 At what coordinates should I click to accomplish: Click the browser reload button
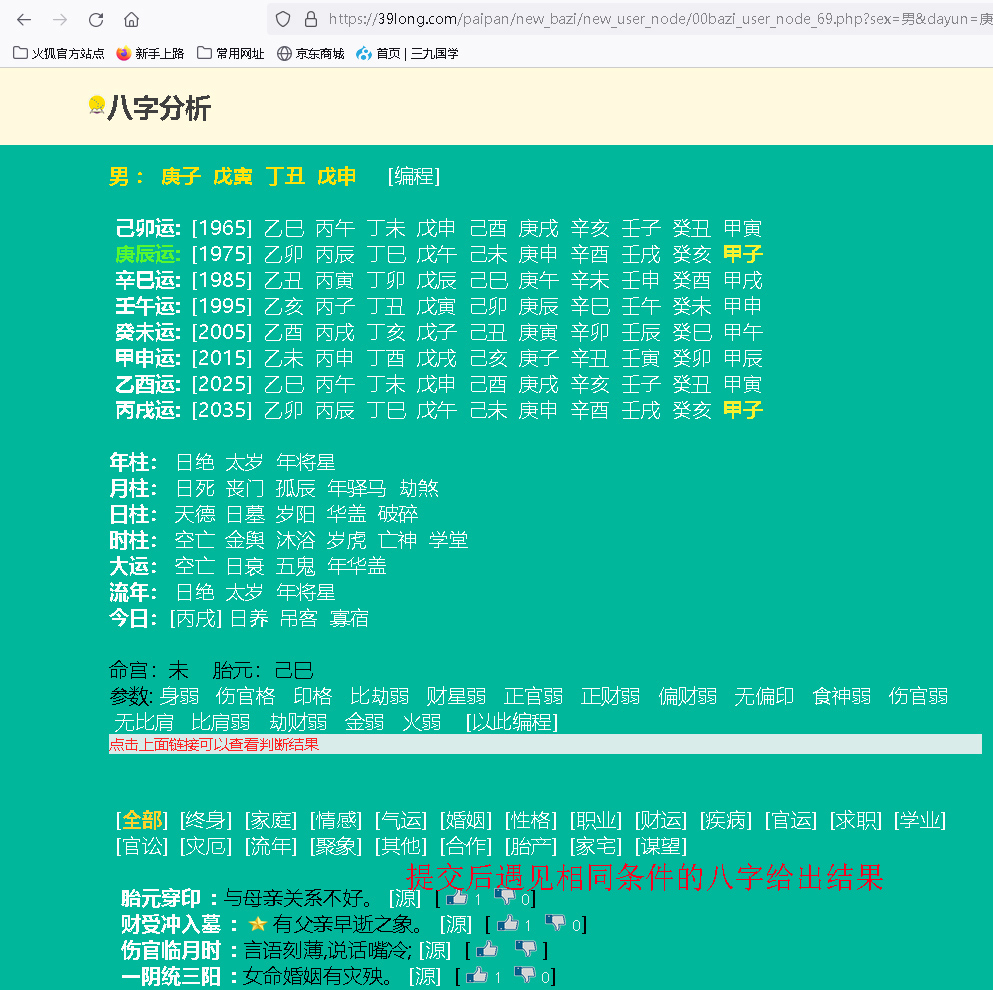96,19
